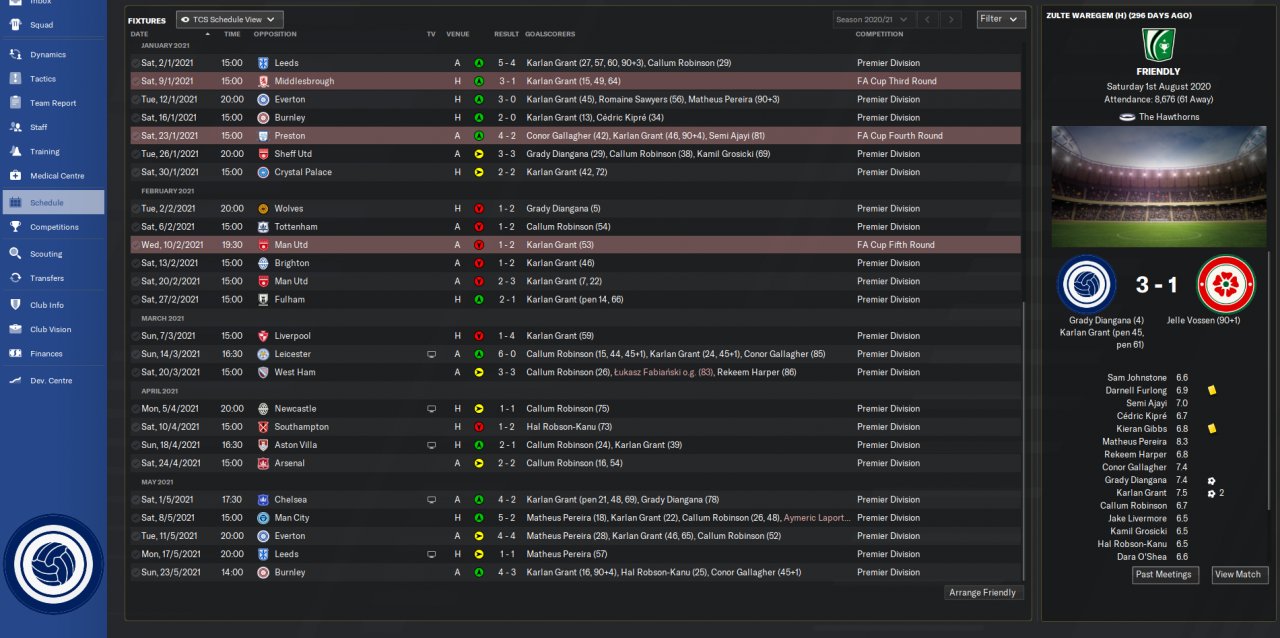Toggle selection circle on Arsenal fixture row
The image size is (1280, 638).
tap(136, 463)
